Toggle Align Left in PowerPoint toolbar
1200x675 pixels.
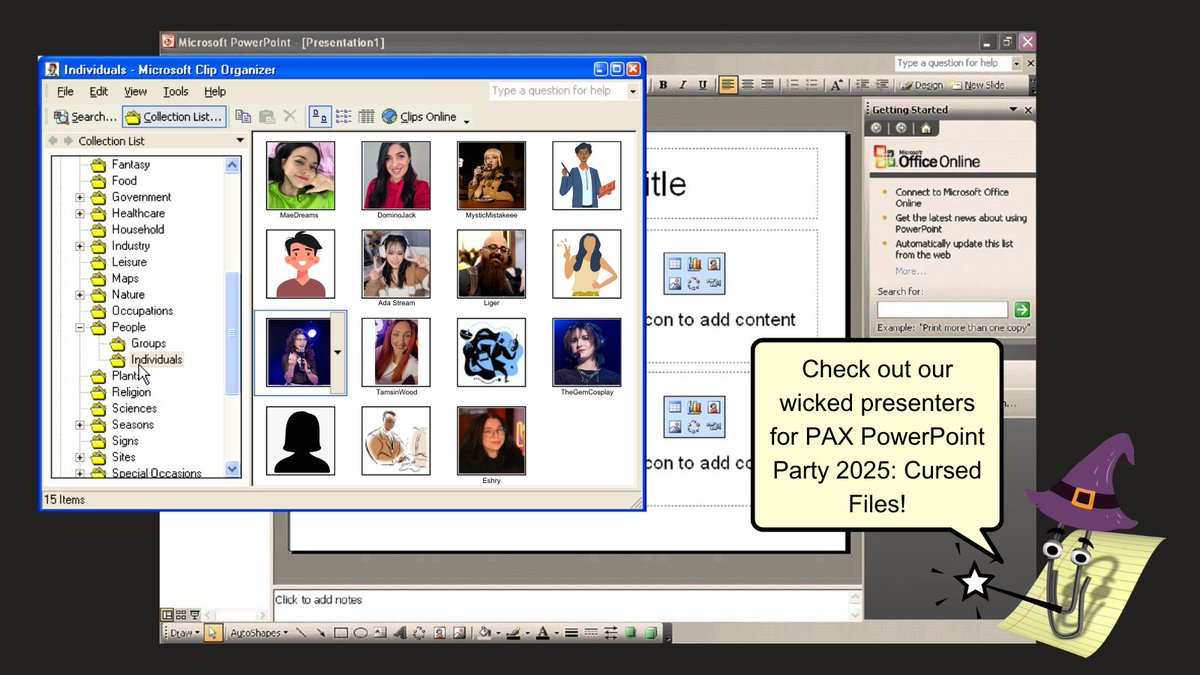(728, 85)
